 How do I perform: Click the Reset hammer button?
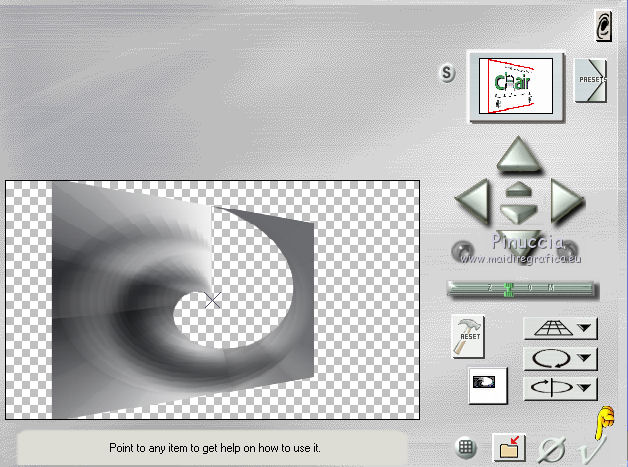(468, 336)
